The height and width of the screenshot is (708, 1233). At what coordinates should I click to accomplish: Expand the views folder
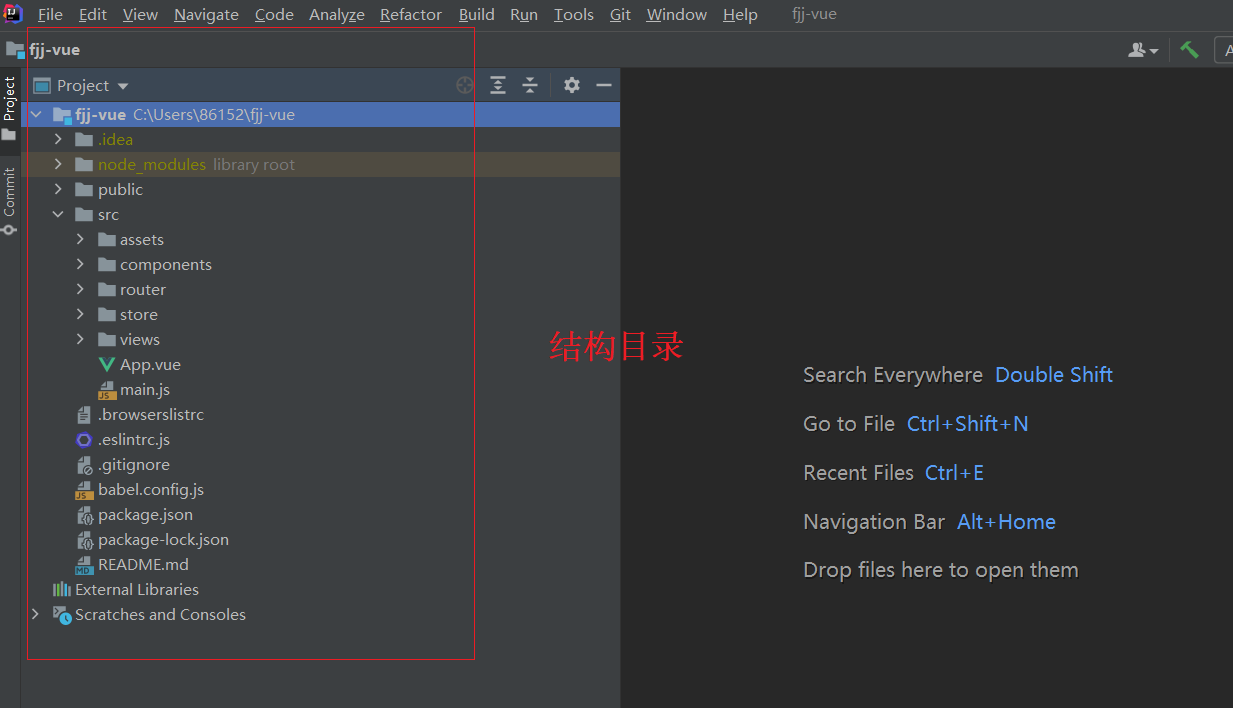click(80, 340)
